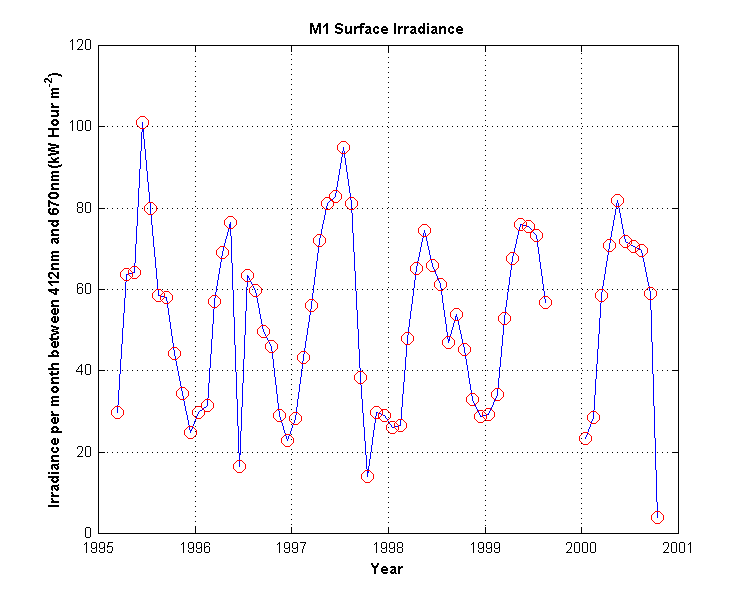This screenshot has width=750, height=600.
Task: Click the y-axis tick label 120
Action: [81, 46]
